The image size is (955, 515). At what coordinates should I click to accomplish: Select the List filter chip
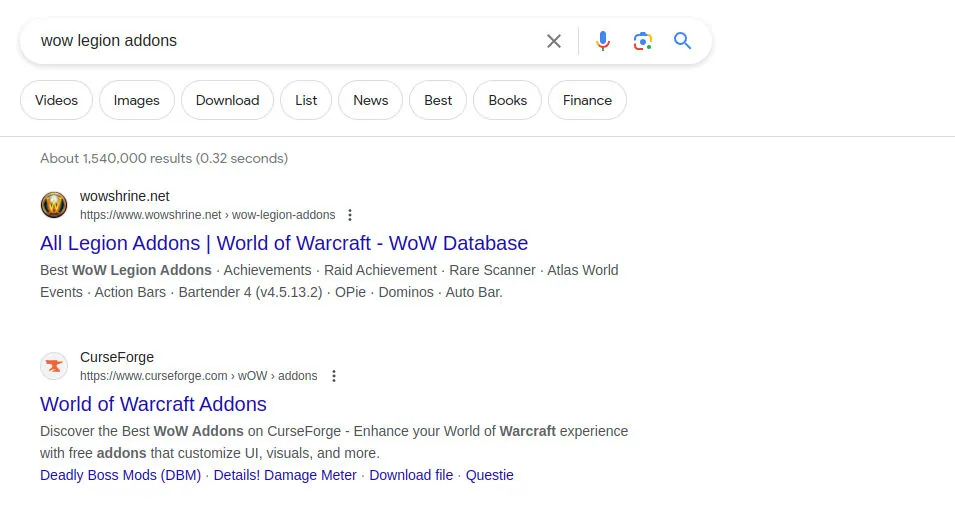(x=306, y=100)
